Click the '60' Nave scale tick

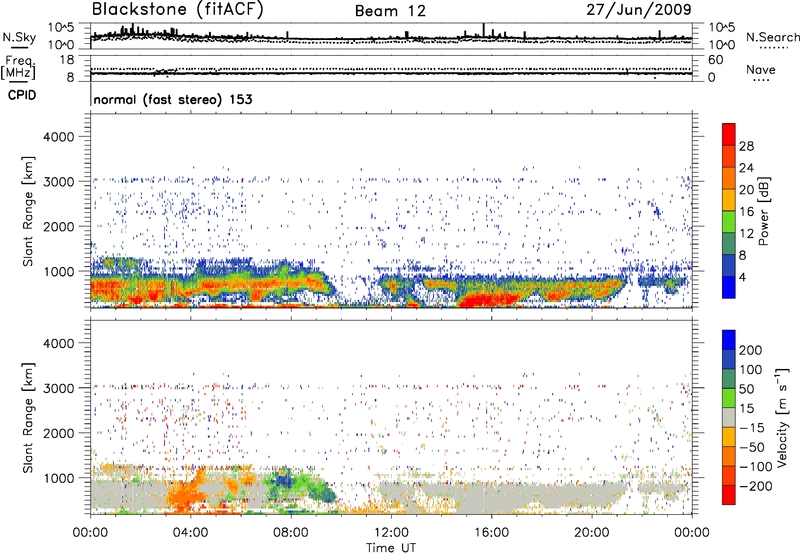(x=715, y=60)
